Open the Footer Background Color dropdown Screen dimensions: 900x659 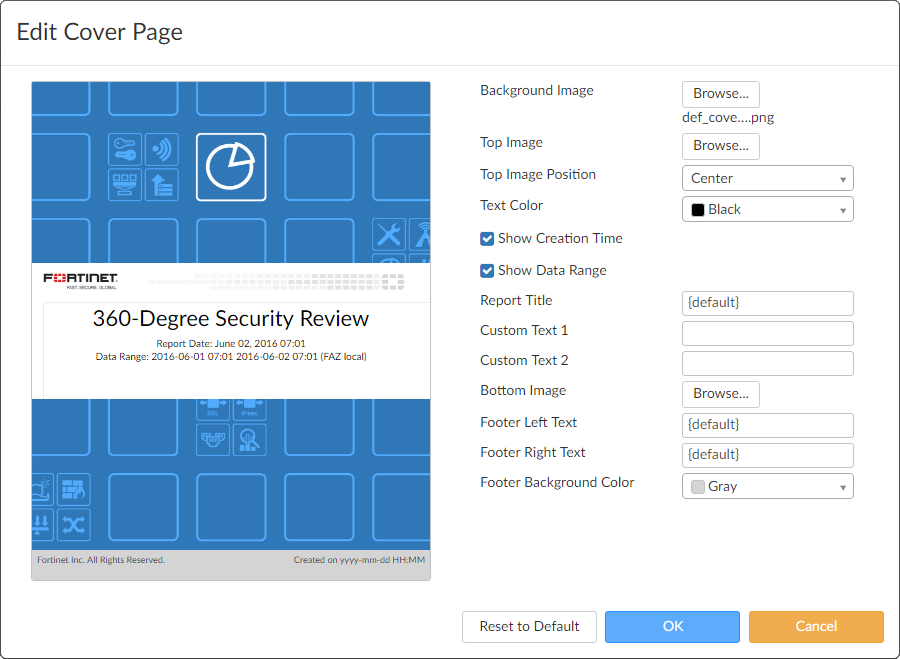pyautogui.click(x=767, y=486)
